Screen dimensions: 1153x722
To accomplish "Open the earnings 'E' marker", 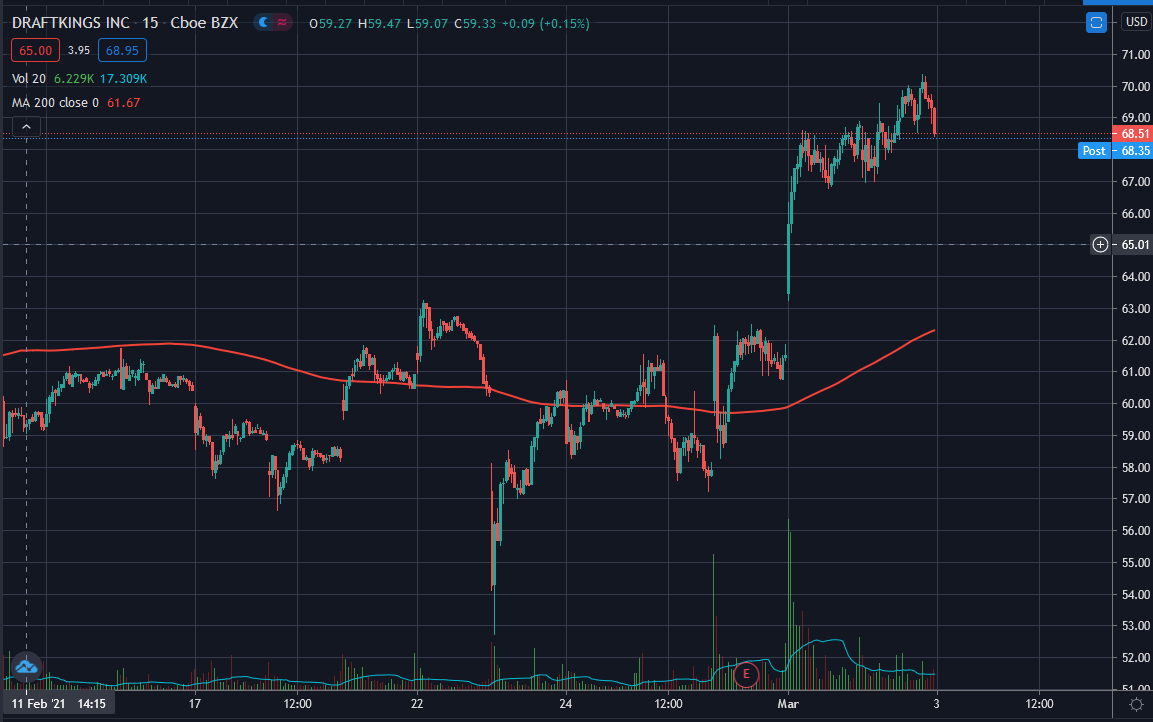I will tap(744, 675).
